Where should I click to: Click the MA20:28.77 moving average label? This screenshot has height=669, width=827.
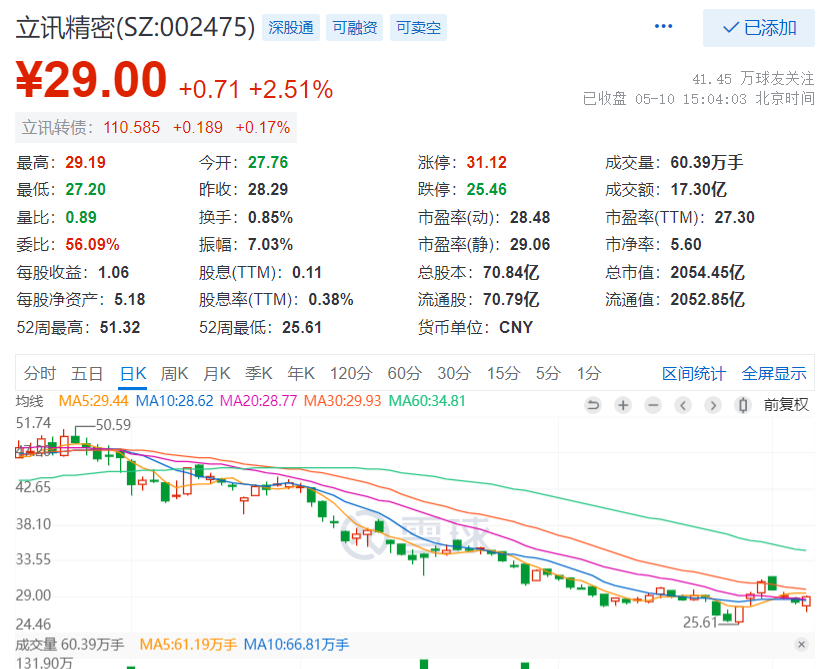[x=258, y=401]
